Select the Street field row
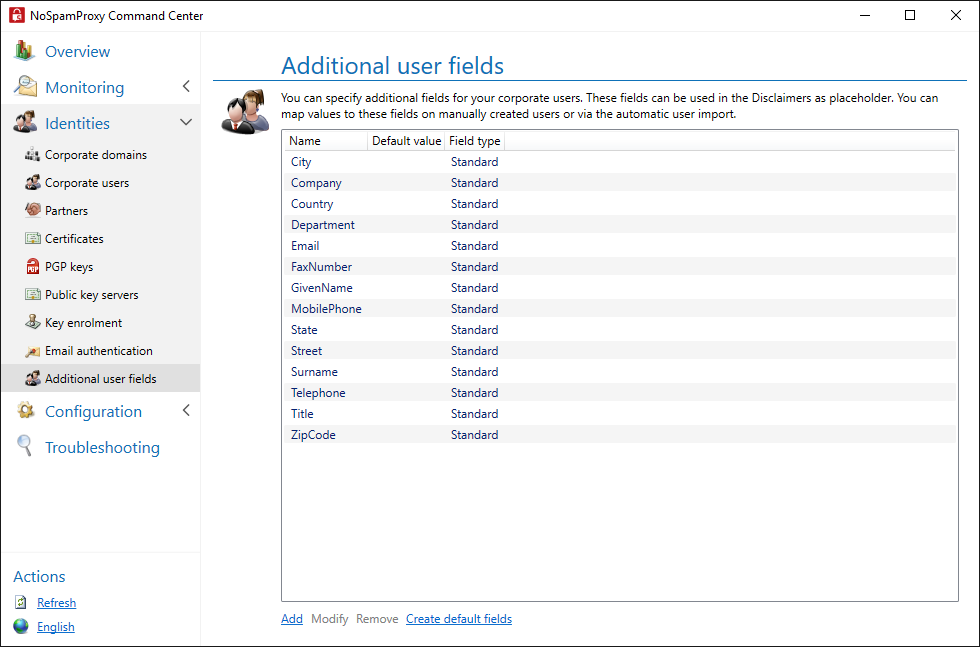 click(620, 351)
